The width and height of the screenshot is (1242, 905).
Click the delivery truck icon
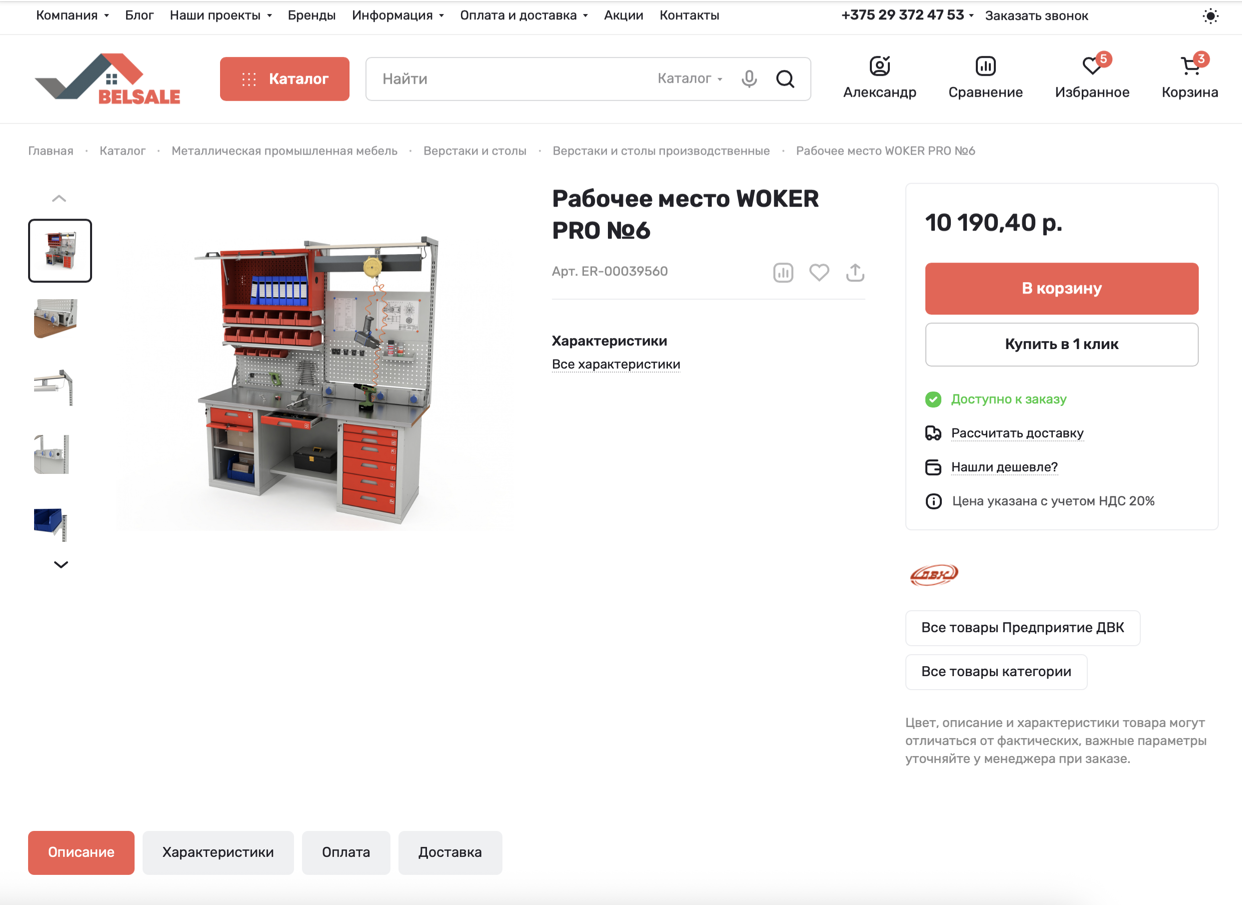click(x=933, y=433)
